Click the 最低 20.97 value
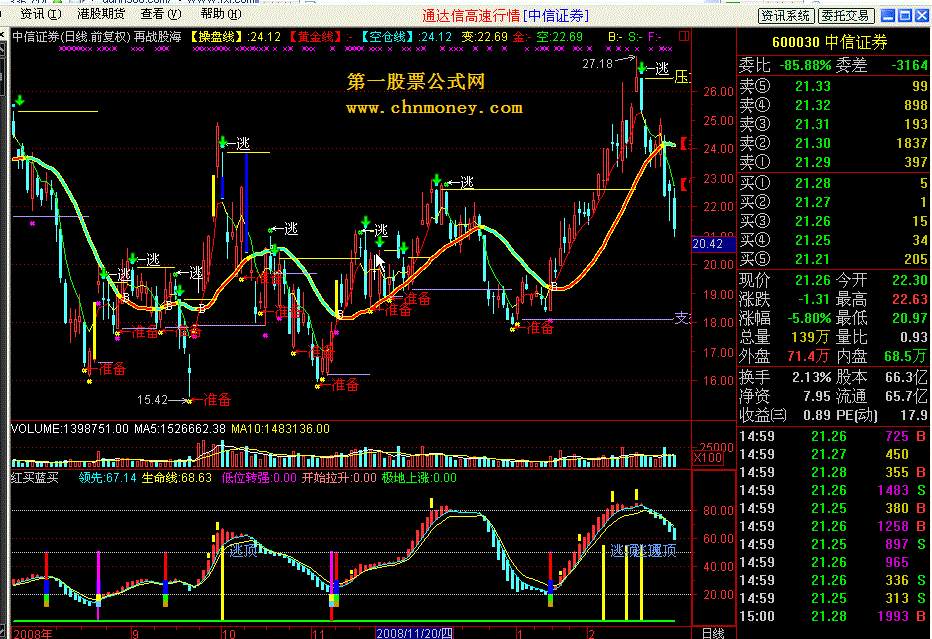 910,318
